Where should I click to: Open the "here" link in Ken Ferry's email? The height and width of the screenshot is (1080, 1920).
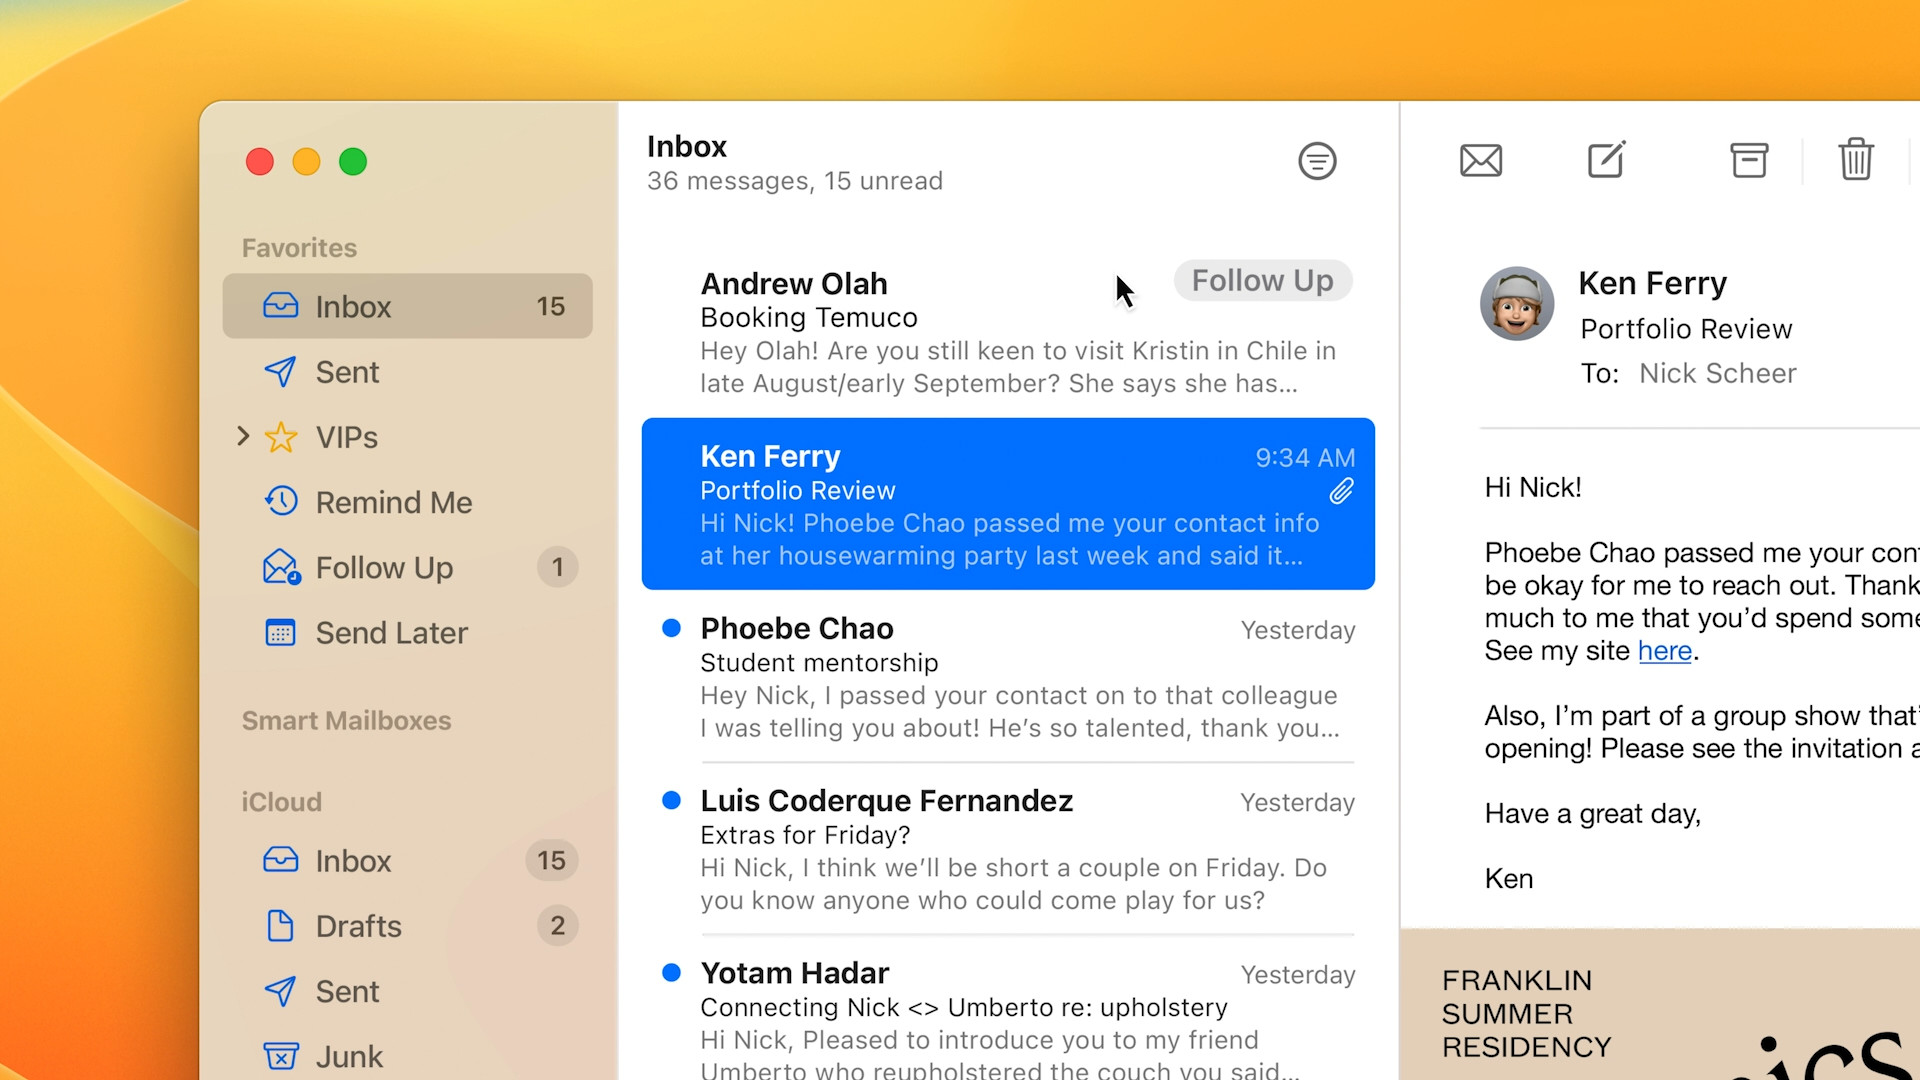(1664, 650)
